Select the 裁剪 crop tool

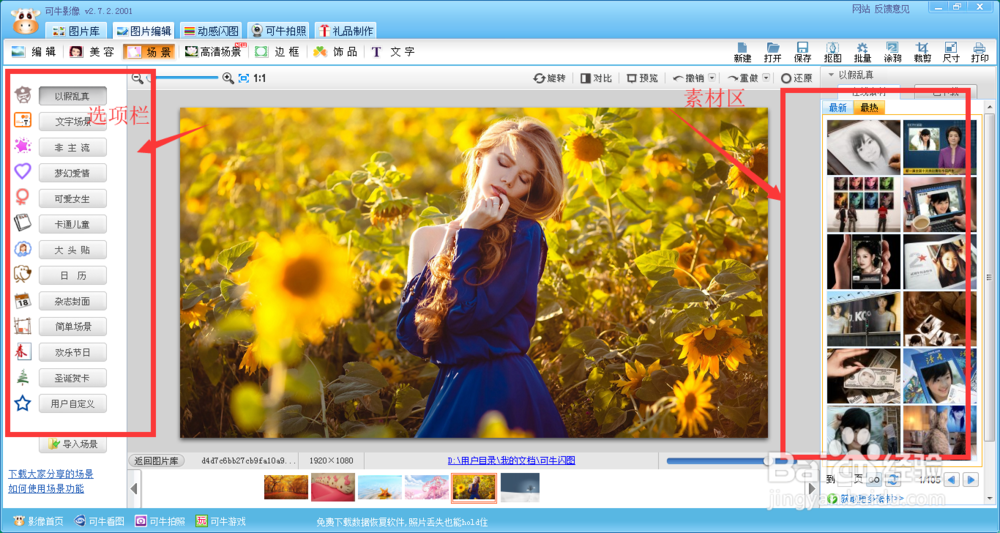click(x=922, y=52)
